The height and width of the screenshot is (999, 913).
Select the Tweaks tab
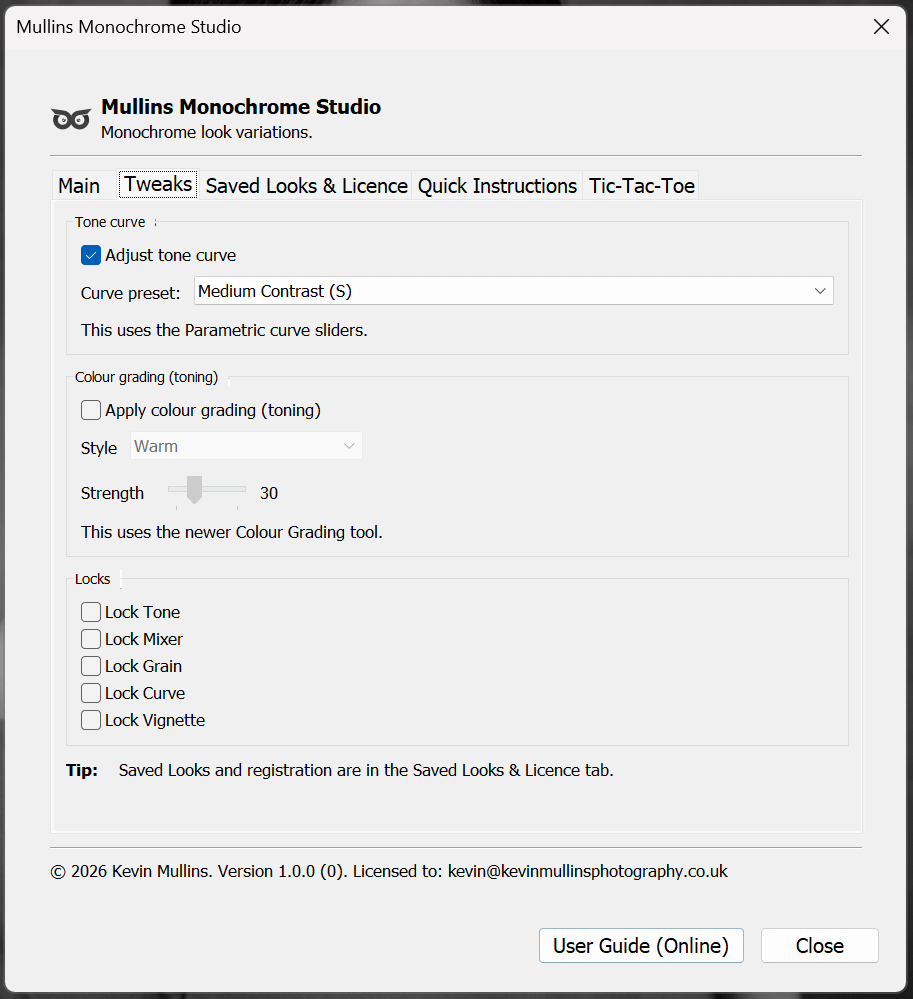click(x=157, y=183)
